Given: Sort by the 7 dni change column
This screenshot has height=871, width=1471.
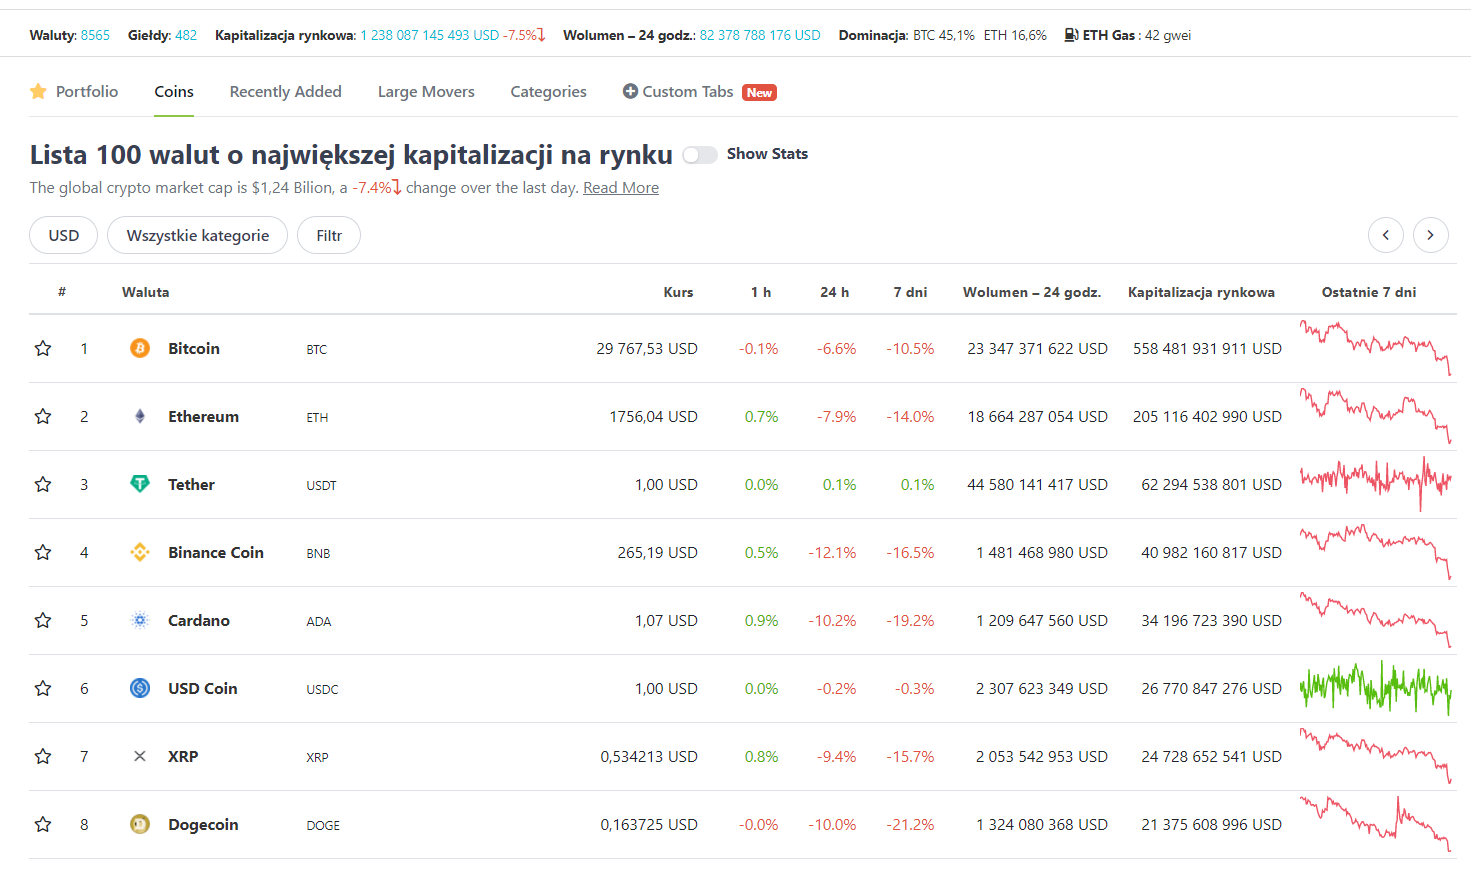Looking at the screenshot, I should 911,292.
